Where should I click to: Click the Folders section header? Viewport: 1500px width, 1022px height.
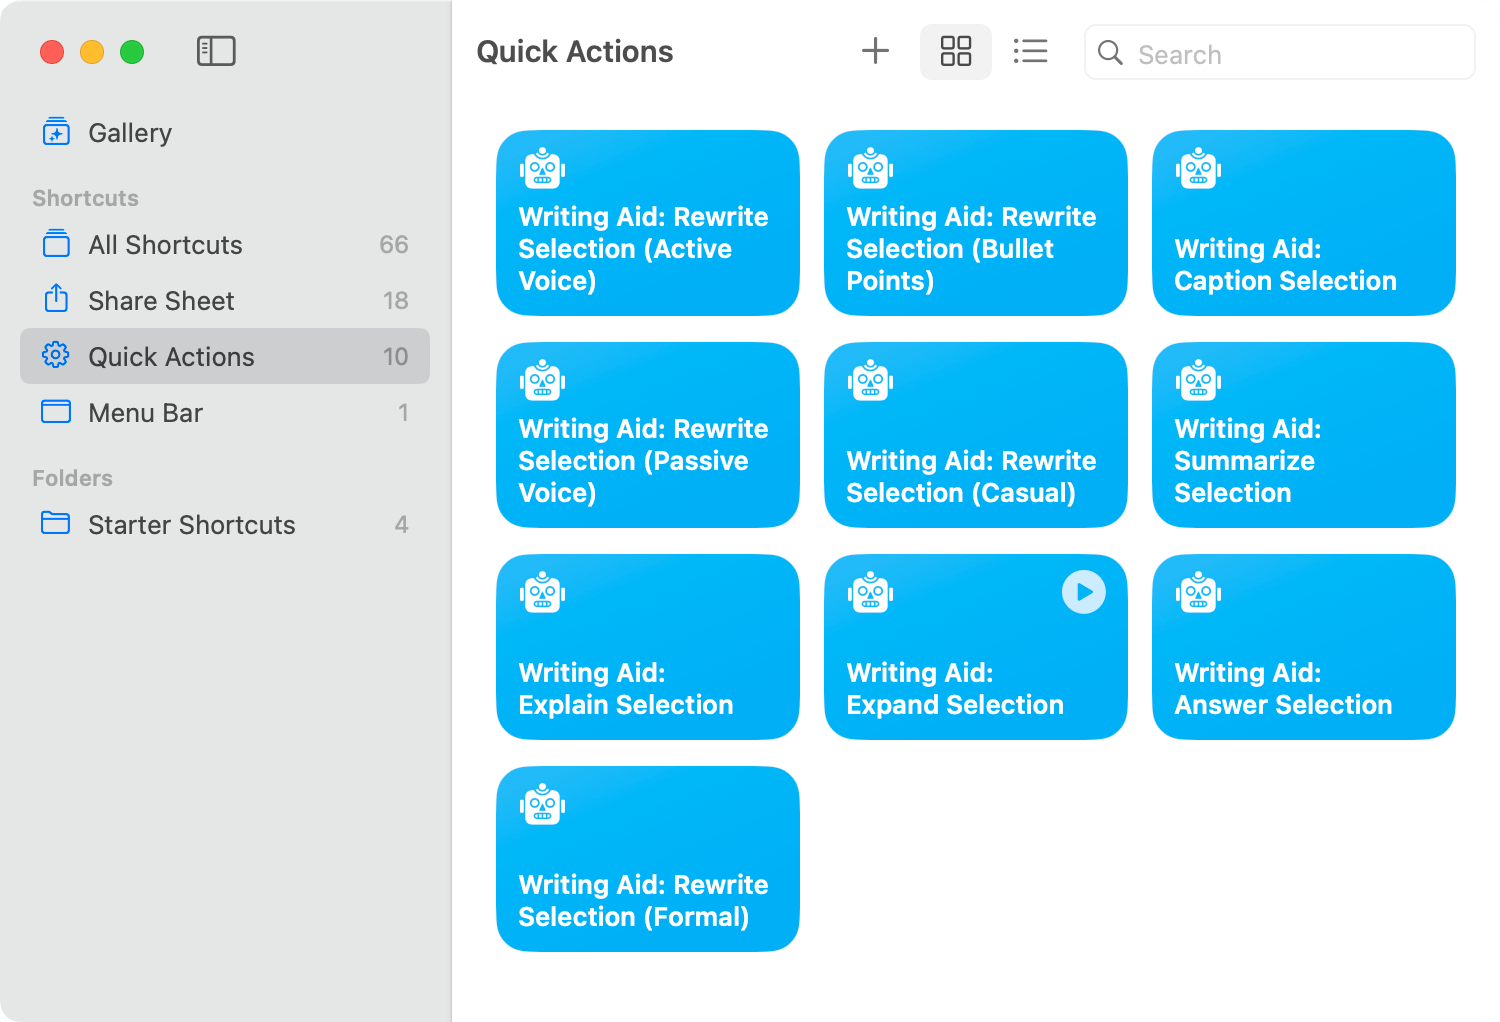[x=72, y=478]
